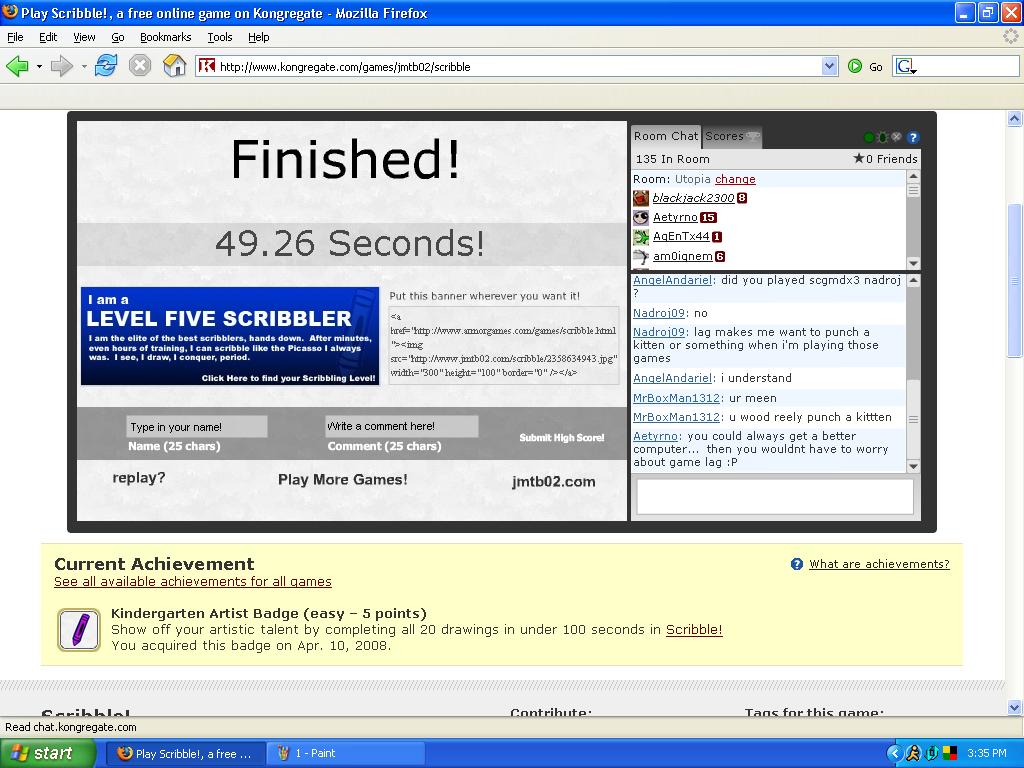Click the green circle icon in chat header
The width and height of the screenshot is (1024, 768).
[869, 137]
